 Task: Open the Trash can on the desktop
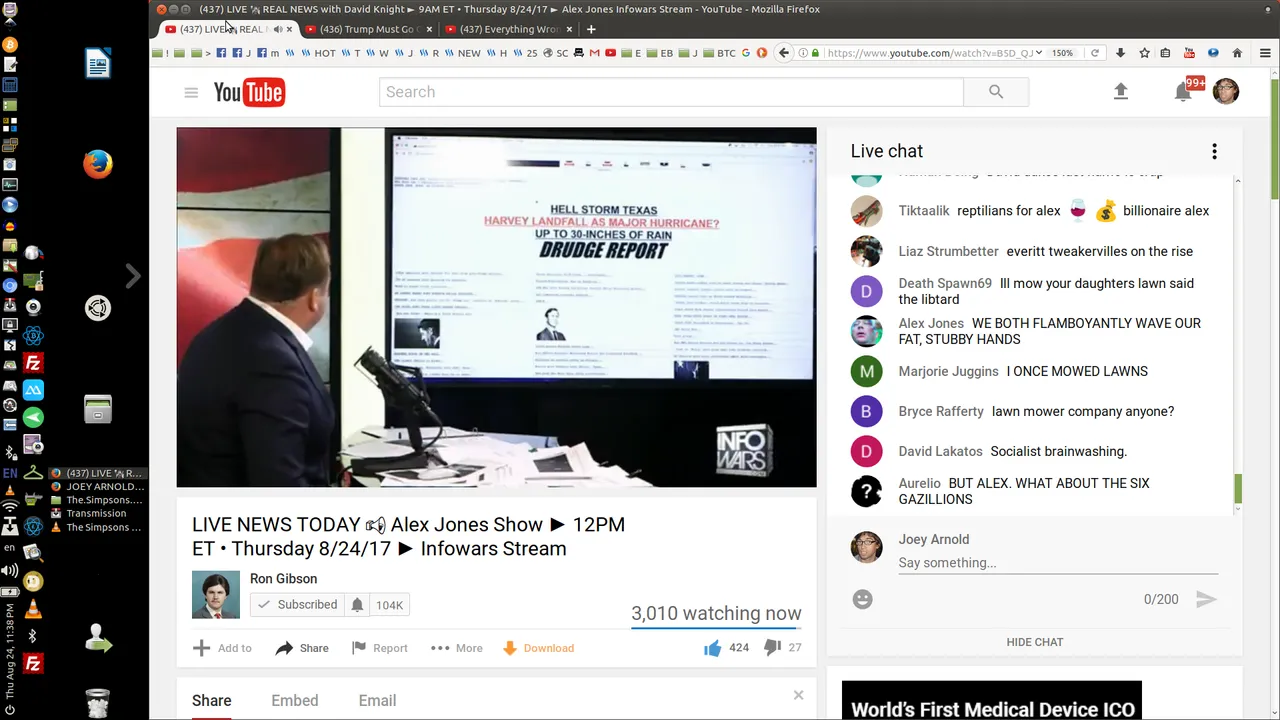coord(98,703)
